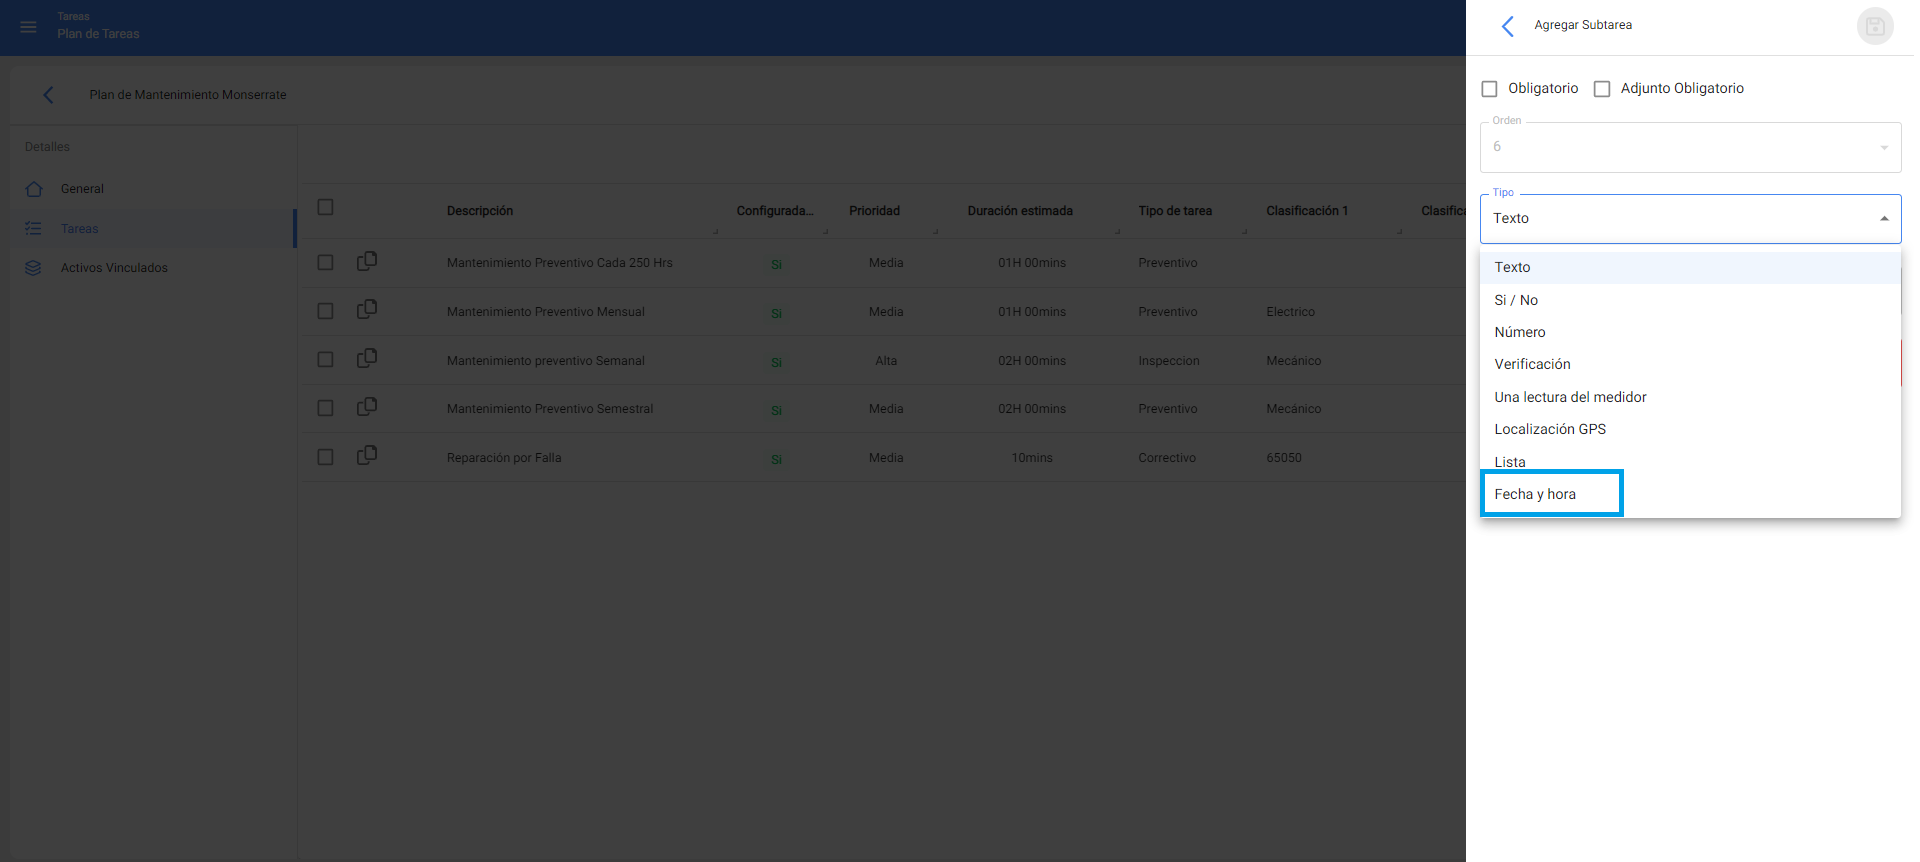Screen dimensions: 1920x862
Task: Open the hamburger menu icon
Action: coord(28,27)
